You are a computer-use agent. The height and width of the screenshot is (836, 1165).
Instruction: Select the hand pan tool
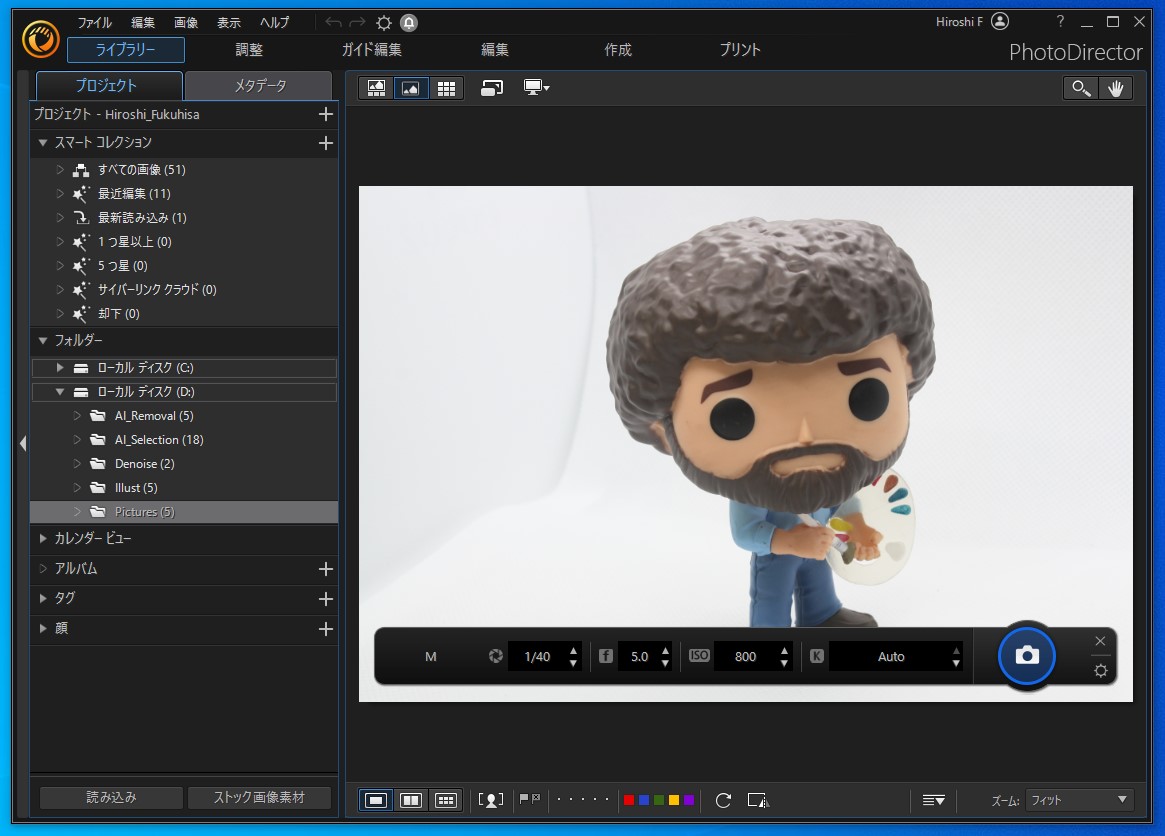click(1115, 88)
